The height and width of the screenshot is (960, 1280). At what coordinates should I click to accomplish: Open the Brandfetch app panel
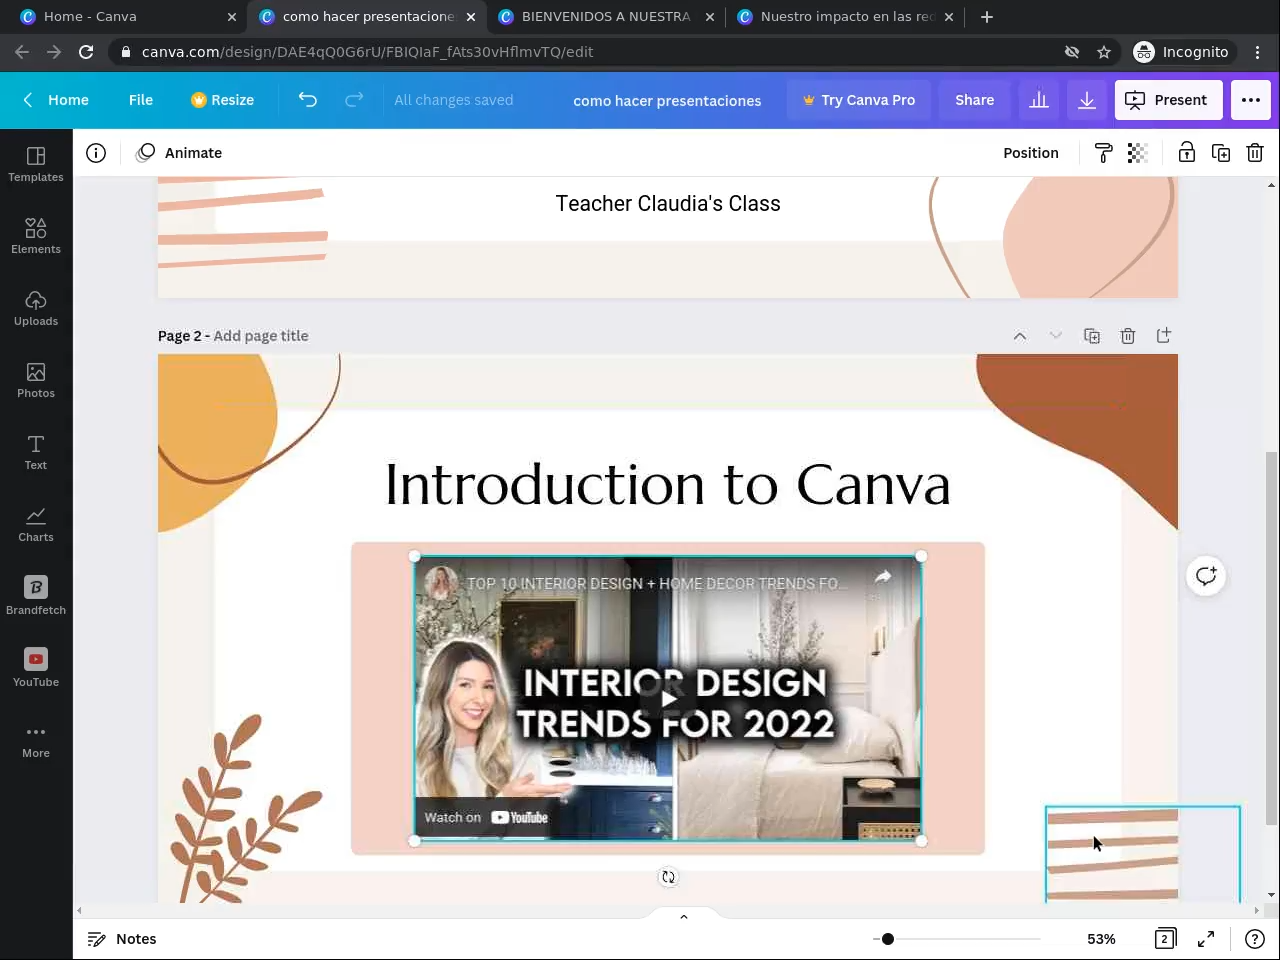[36, 596]
